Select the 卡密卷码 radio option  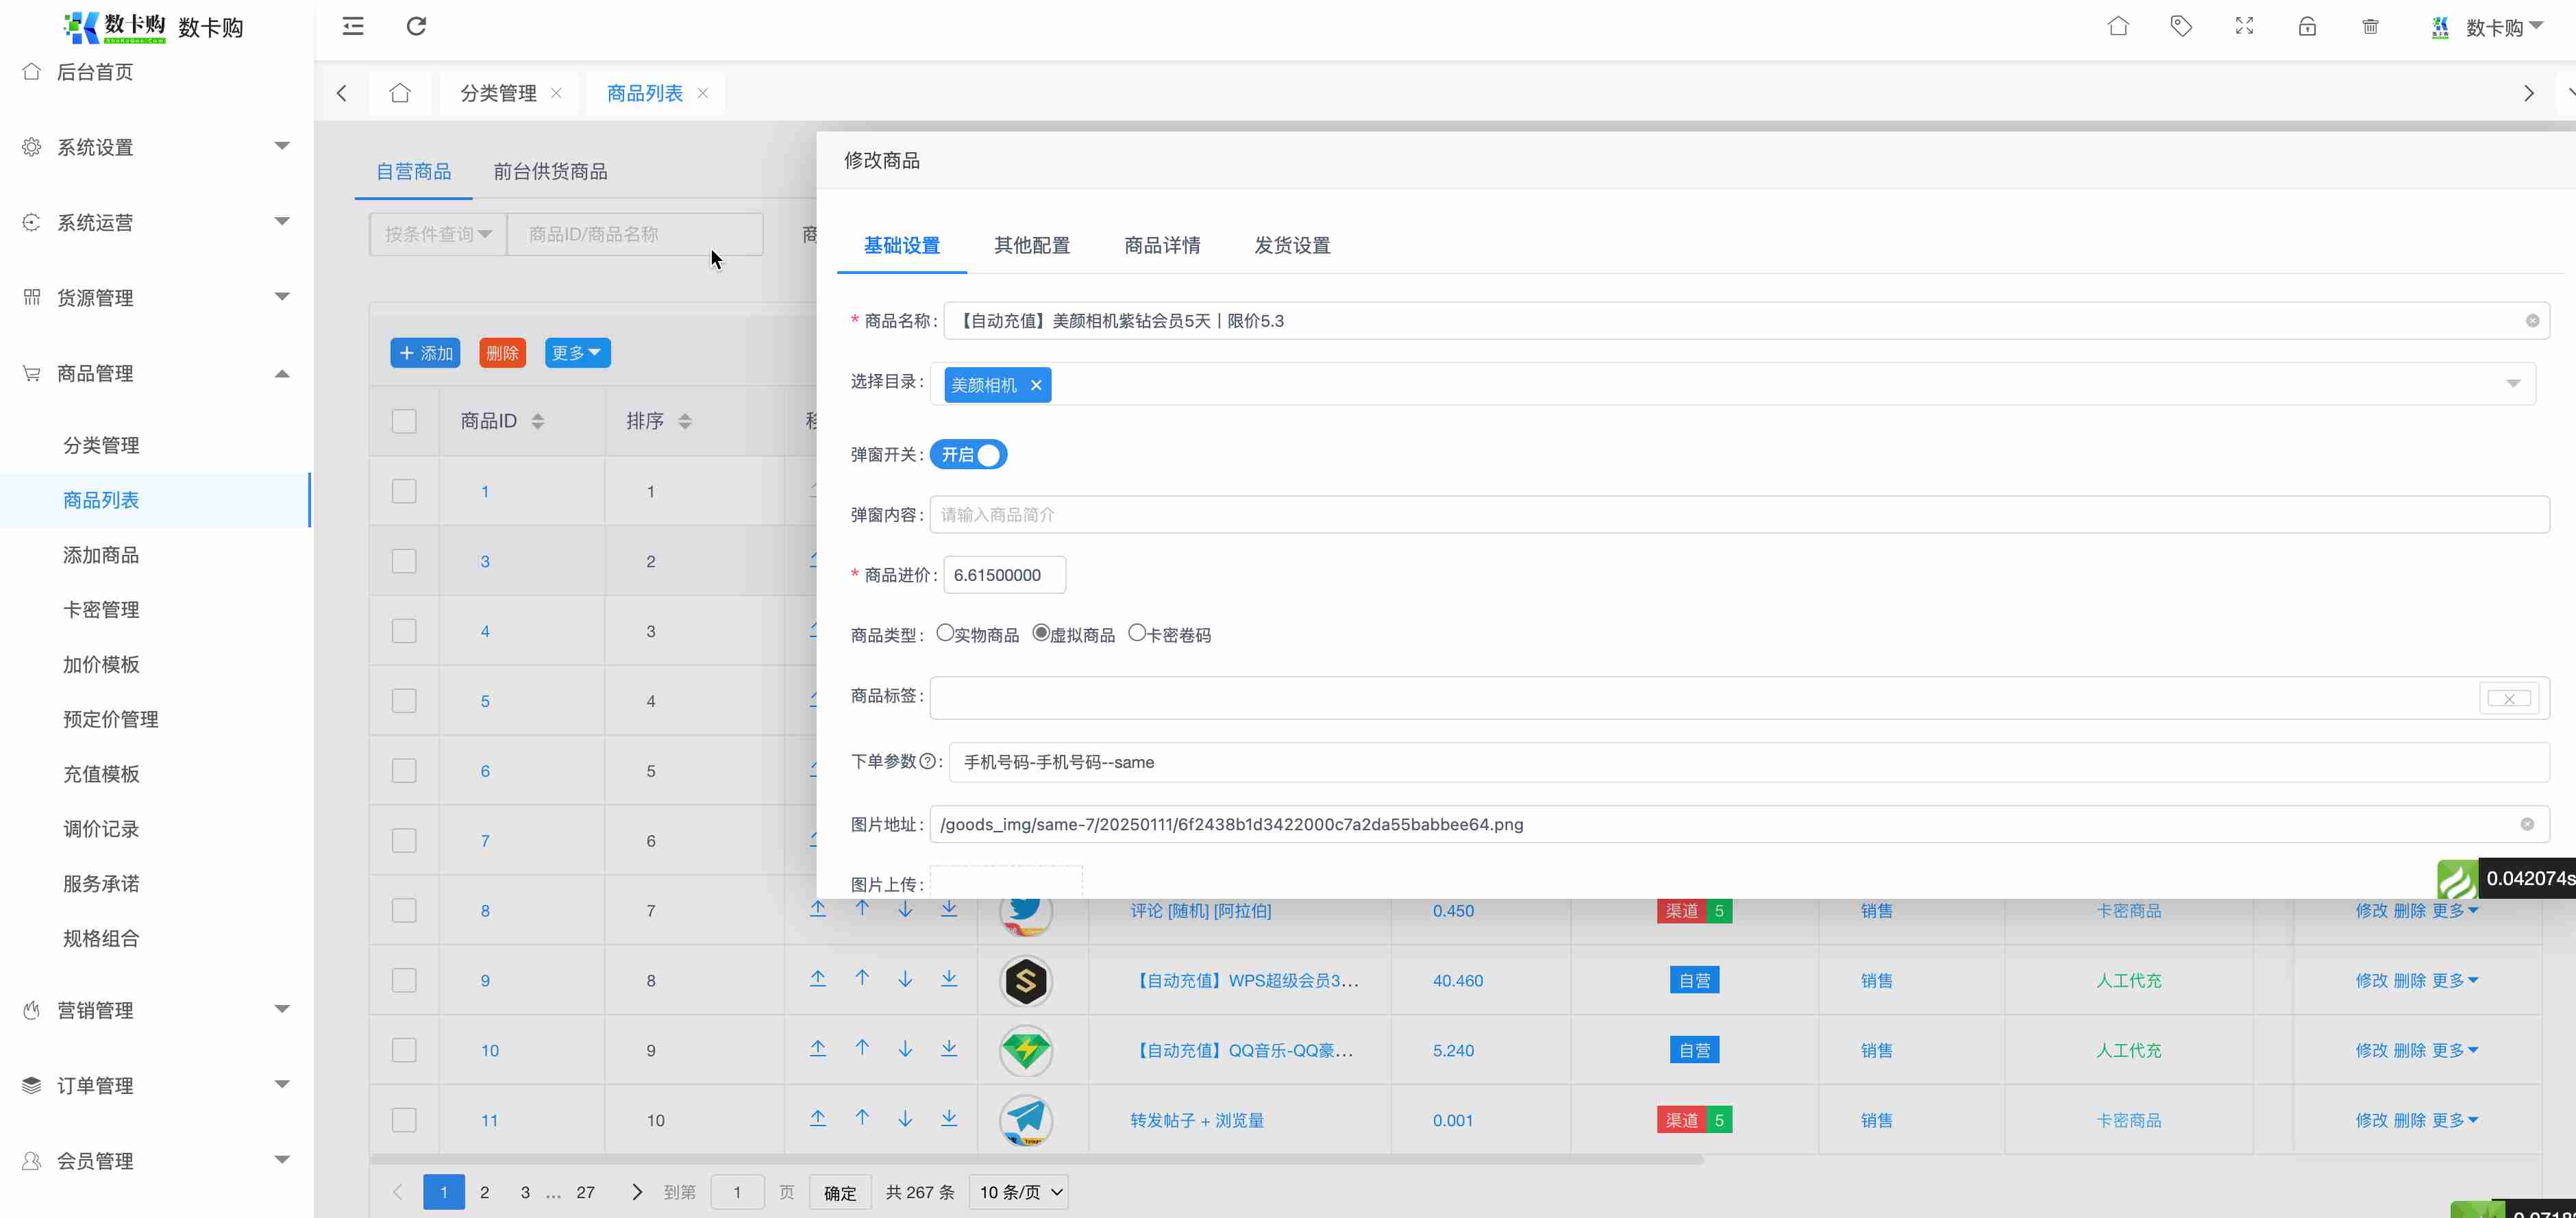click(x=1137, y=633)
